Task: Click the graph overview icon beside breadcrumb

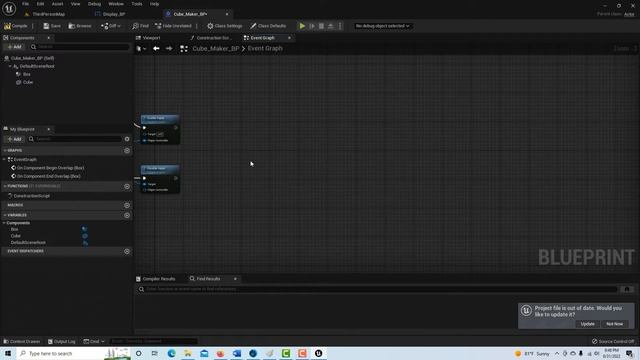Action: [184, 49]
